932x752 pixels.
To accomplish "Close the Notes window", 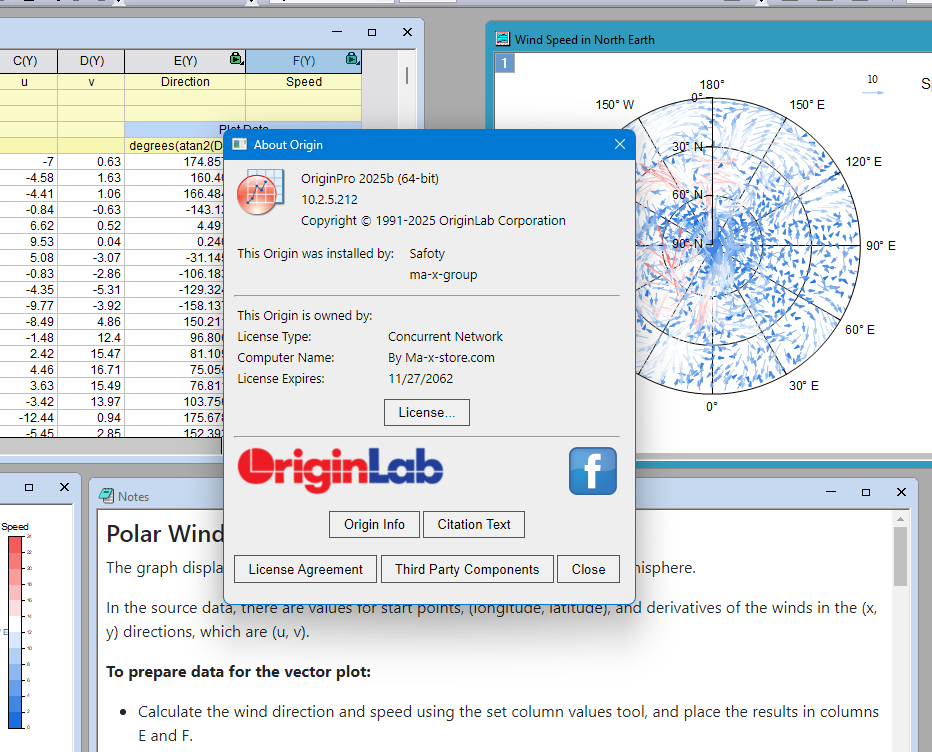I will tap(901, 492).
